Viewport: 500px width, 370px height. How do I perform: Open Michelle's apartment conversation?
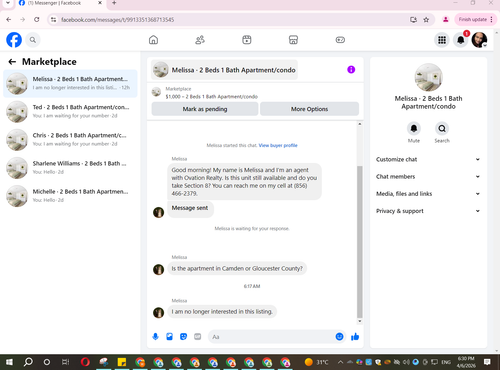point(70,196)
